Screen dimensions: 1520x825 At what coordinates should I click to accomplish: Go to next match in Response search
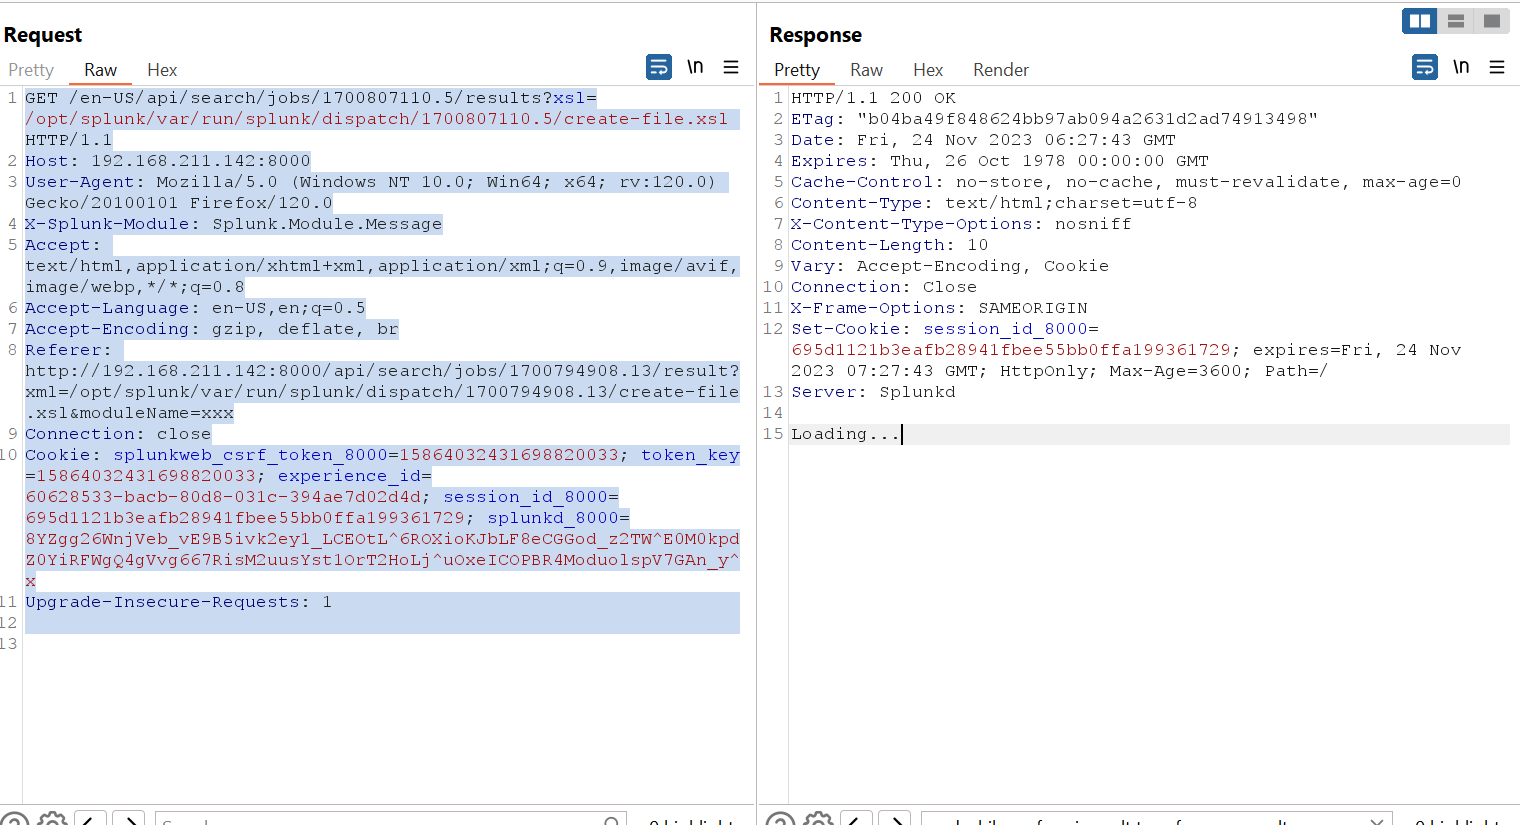895,820
